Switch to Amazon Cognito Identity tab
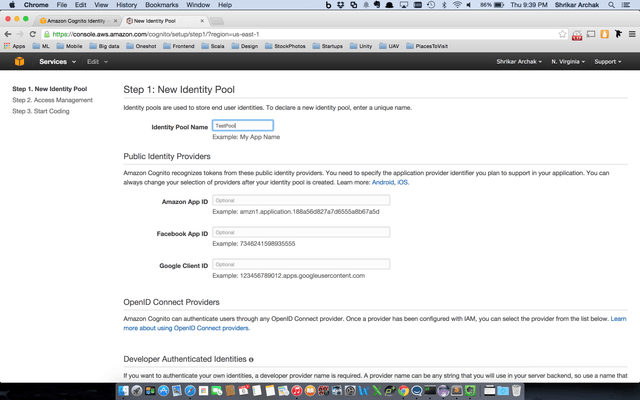640x400 pixels. point(76,21)
